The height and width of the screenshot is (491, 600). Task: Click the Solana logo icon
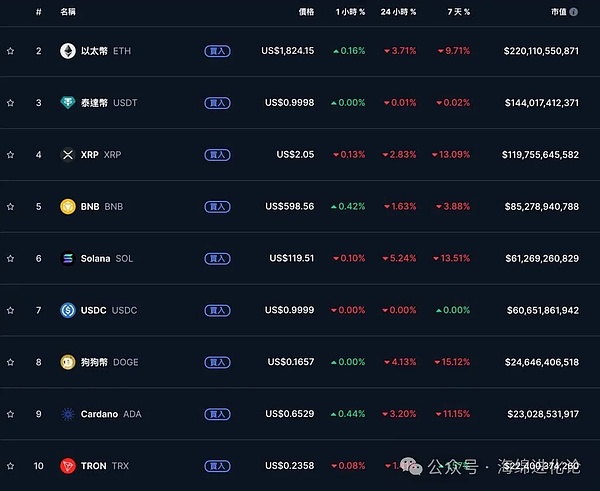click(68, 258)
